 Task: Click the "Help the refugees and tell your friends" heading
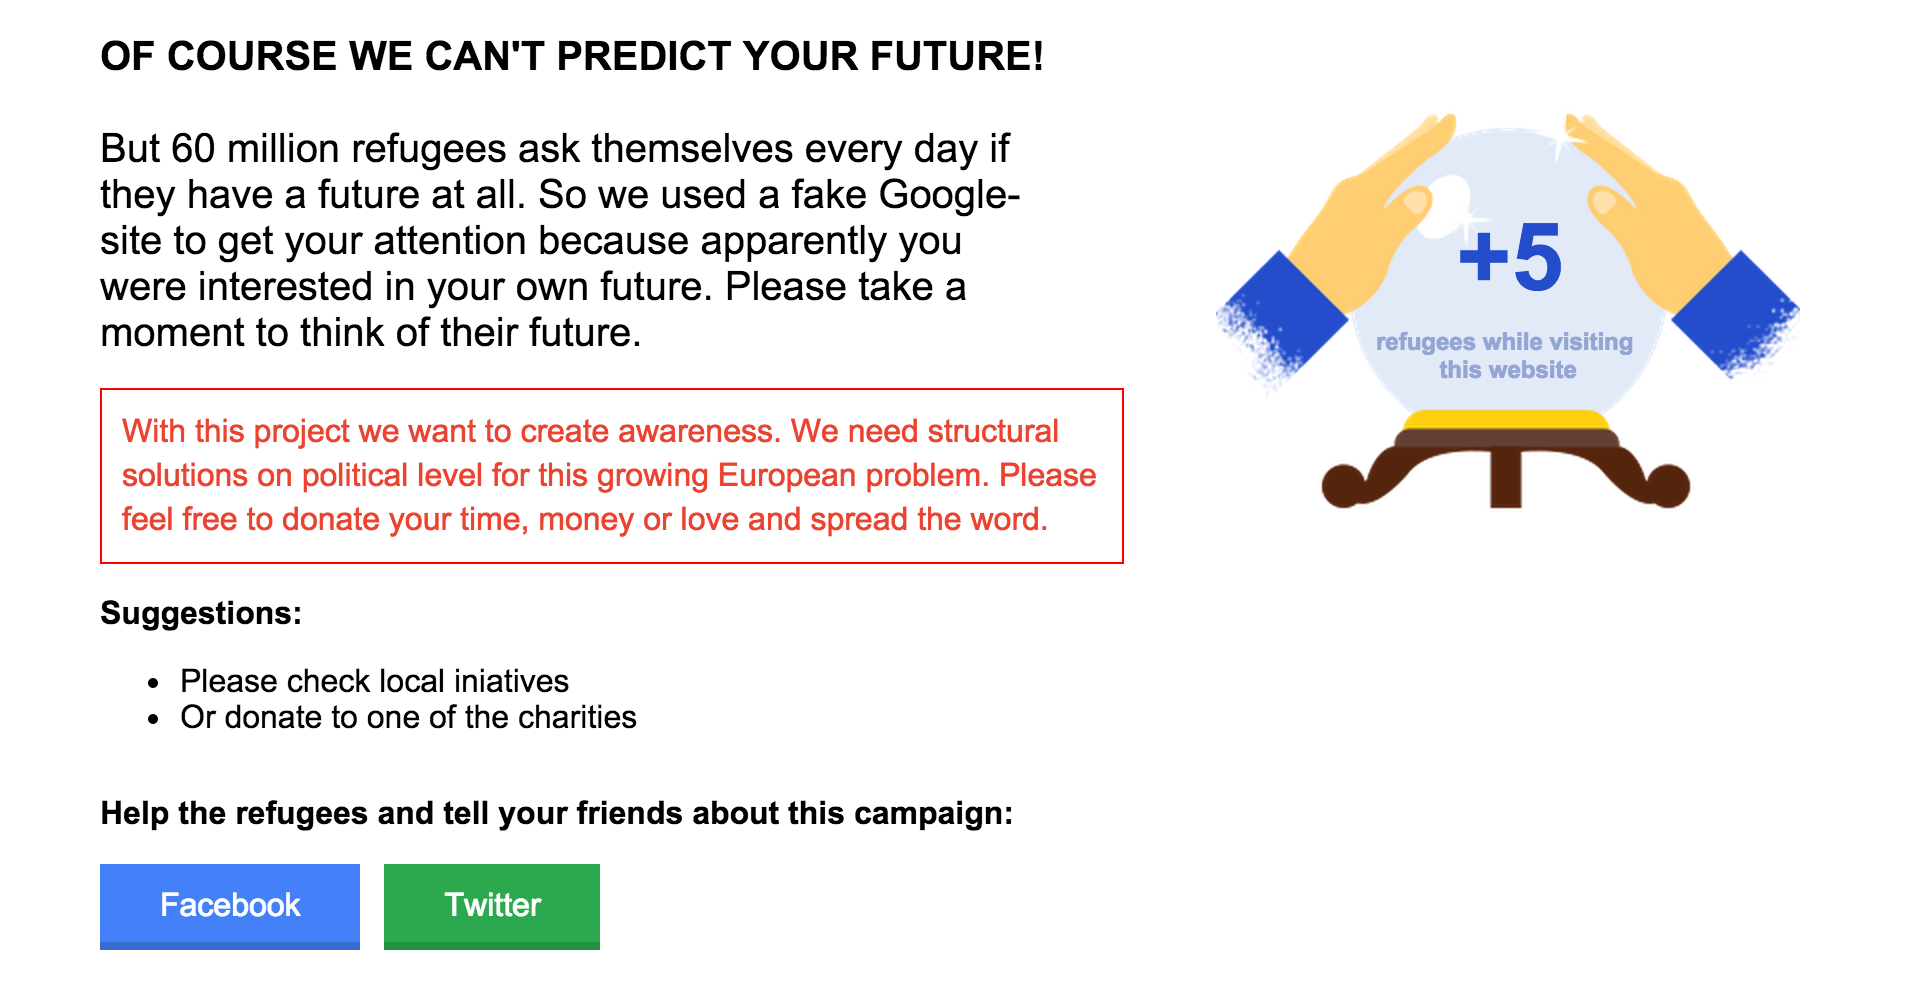tap(556, 813)
